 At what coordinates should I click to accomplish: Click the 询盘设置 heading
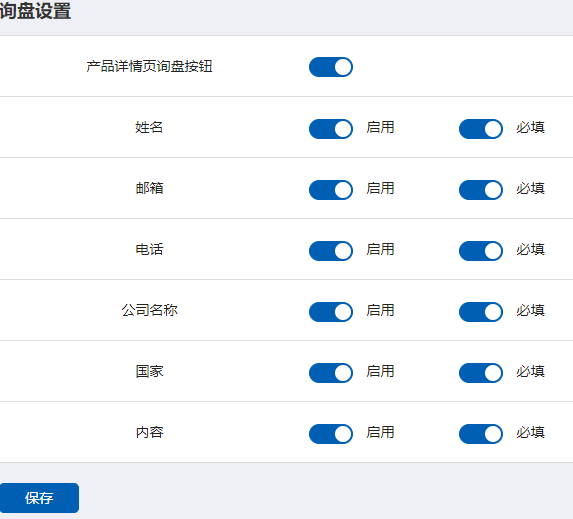(35, 10)
